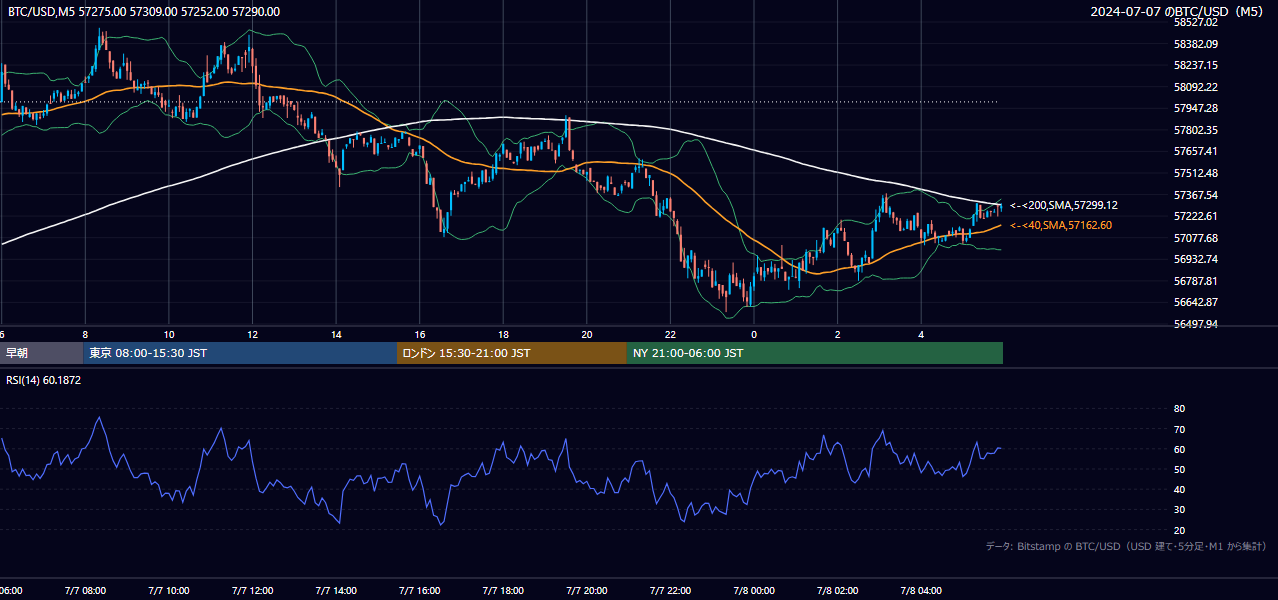Click price axis label 57222.61
Screen dimensions: 1278x600
pos(1196,216)
